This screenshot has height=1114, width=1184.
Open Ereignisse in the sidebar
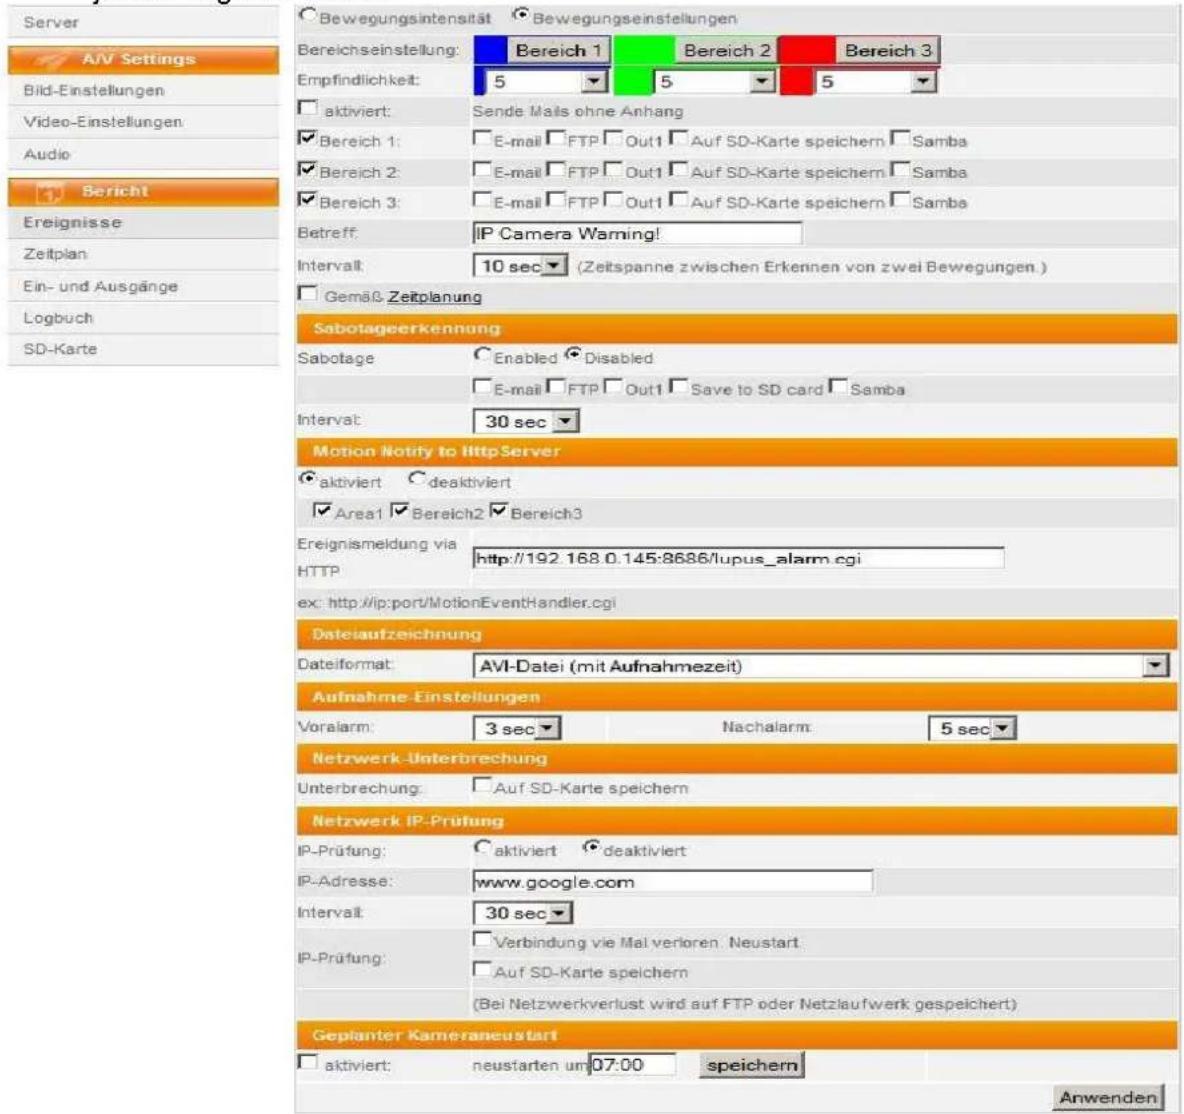[143, 223]
